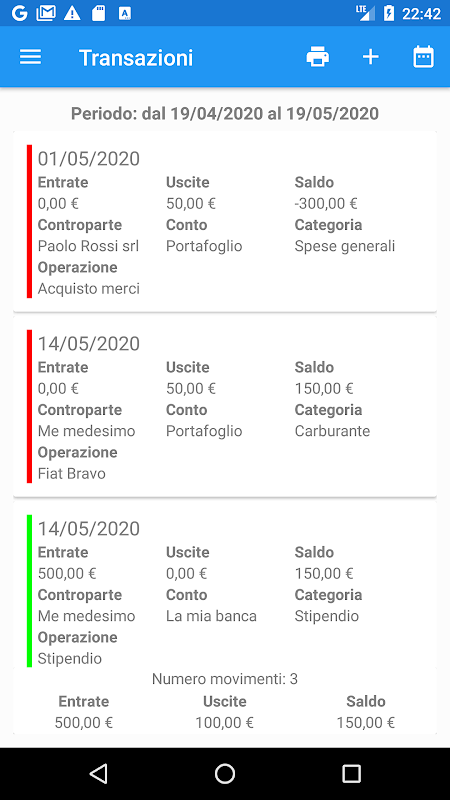Tap the Numero movimenti: 3 summary text
Viewport: 450px width, 800px height.
[x=224, y=679]
